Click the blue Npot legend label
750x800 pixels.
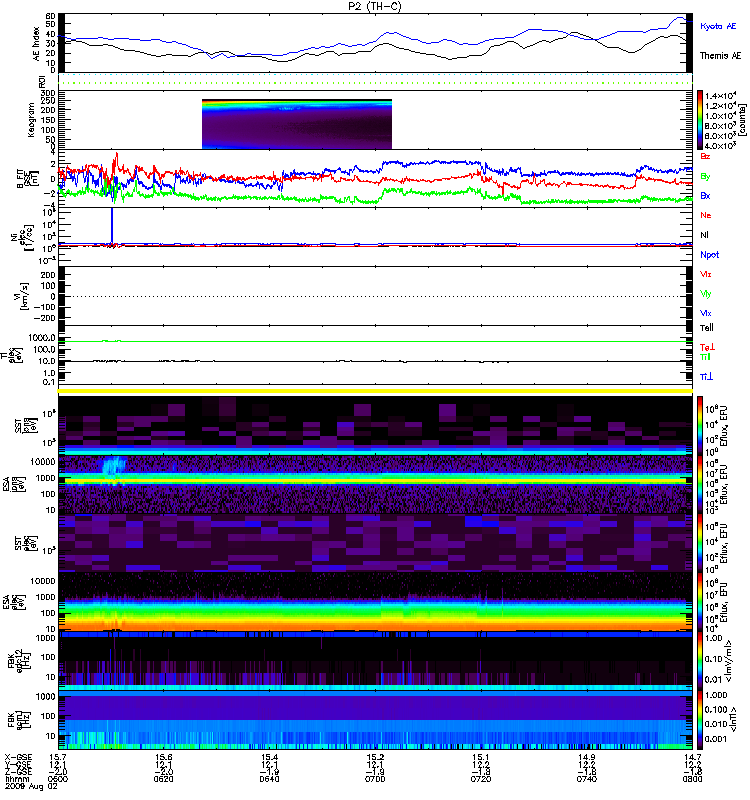click(709, 254)
